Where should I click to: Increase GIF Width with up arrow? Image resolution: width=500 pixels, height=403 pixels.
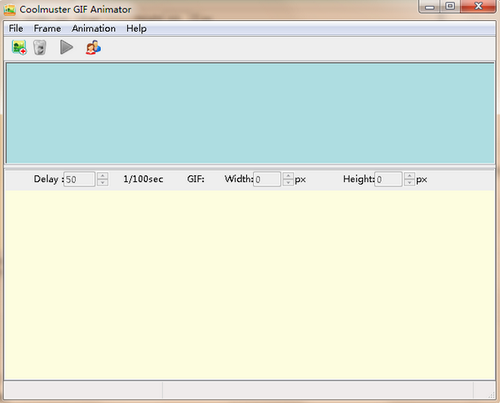pyautogui.click(x=288, y=176)
